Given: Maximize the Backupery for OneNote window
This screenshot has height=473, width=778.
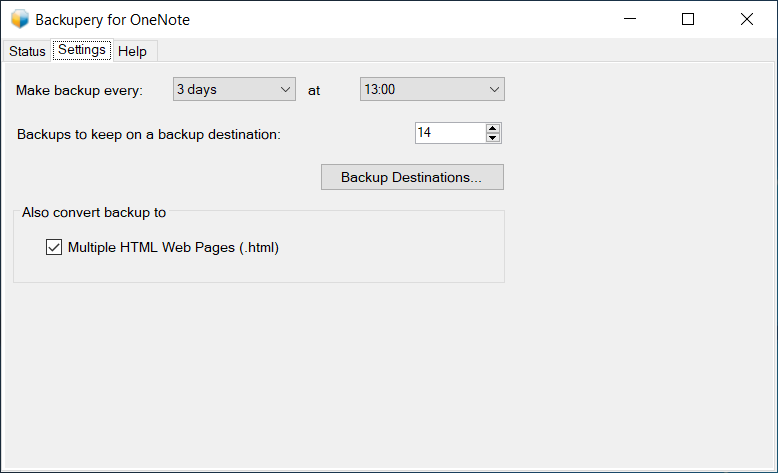Looking at the screenshot, I should coord(688,19).
